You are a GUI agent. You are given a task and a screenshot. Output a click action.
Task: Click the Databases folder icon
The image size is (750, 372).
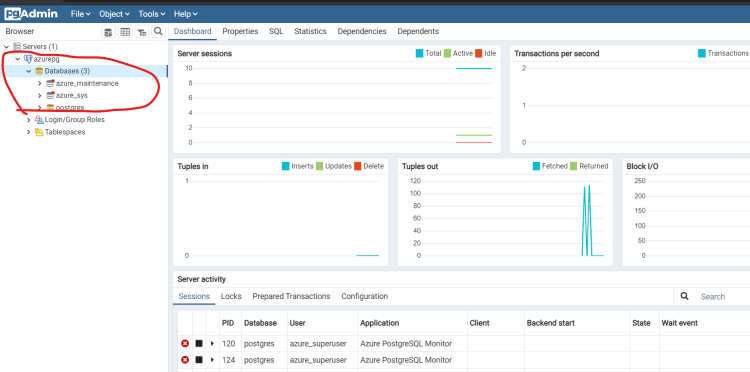pyautogui.click(x=39, y=71)
